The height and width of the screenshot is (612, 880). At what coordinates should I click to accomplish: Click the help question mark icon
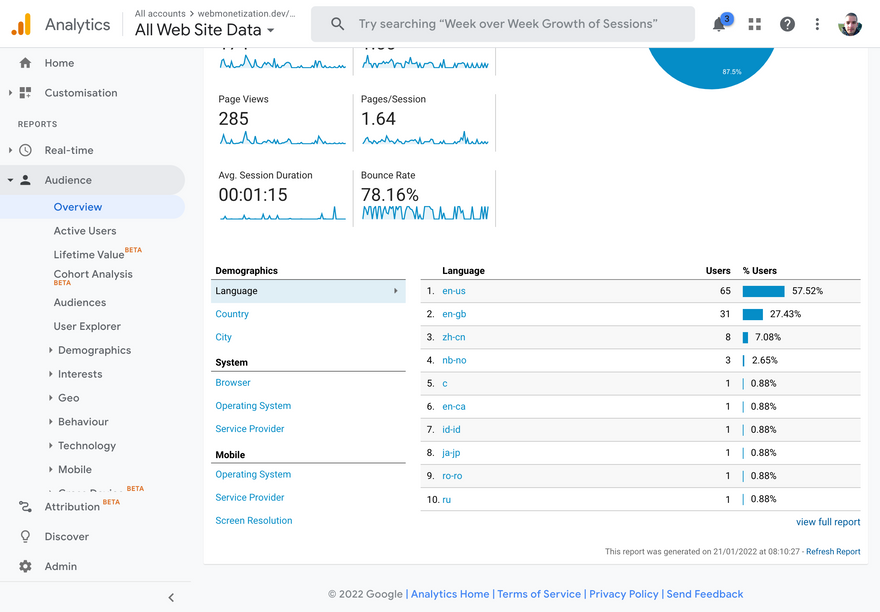(787, 24)
